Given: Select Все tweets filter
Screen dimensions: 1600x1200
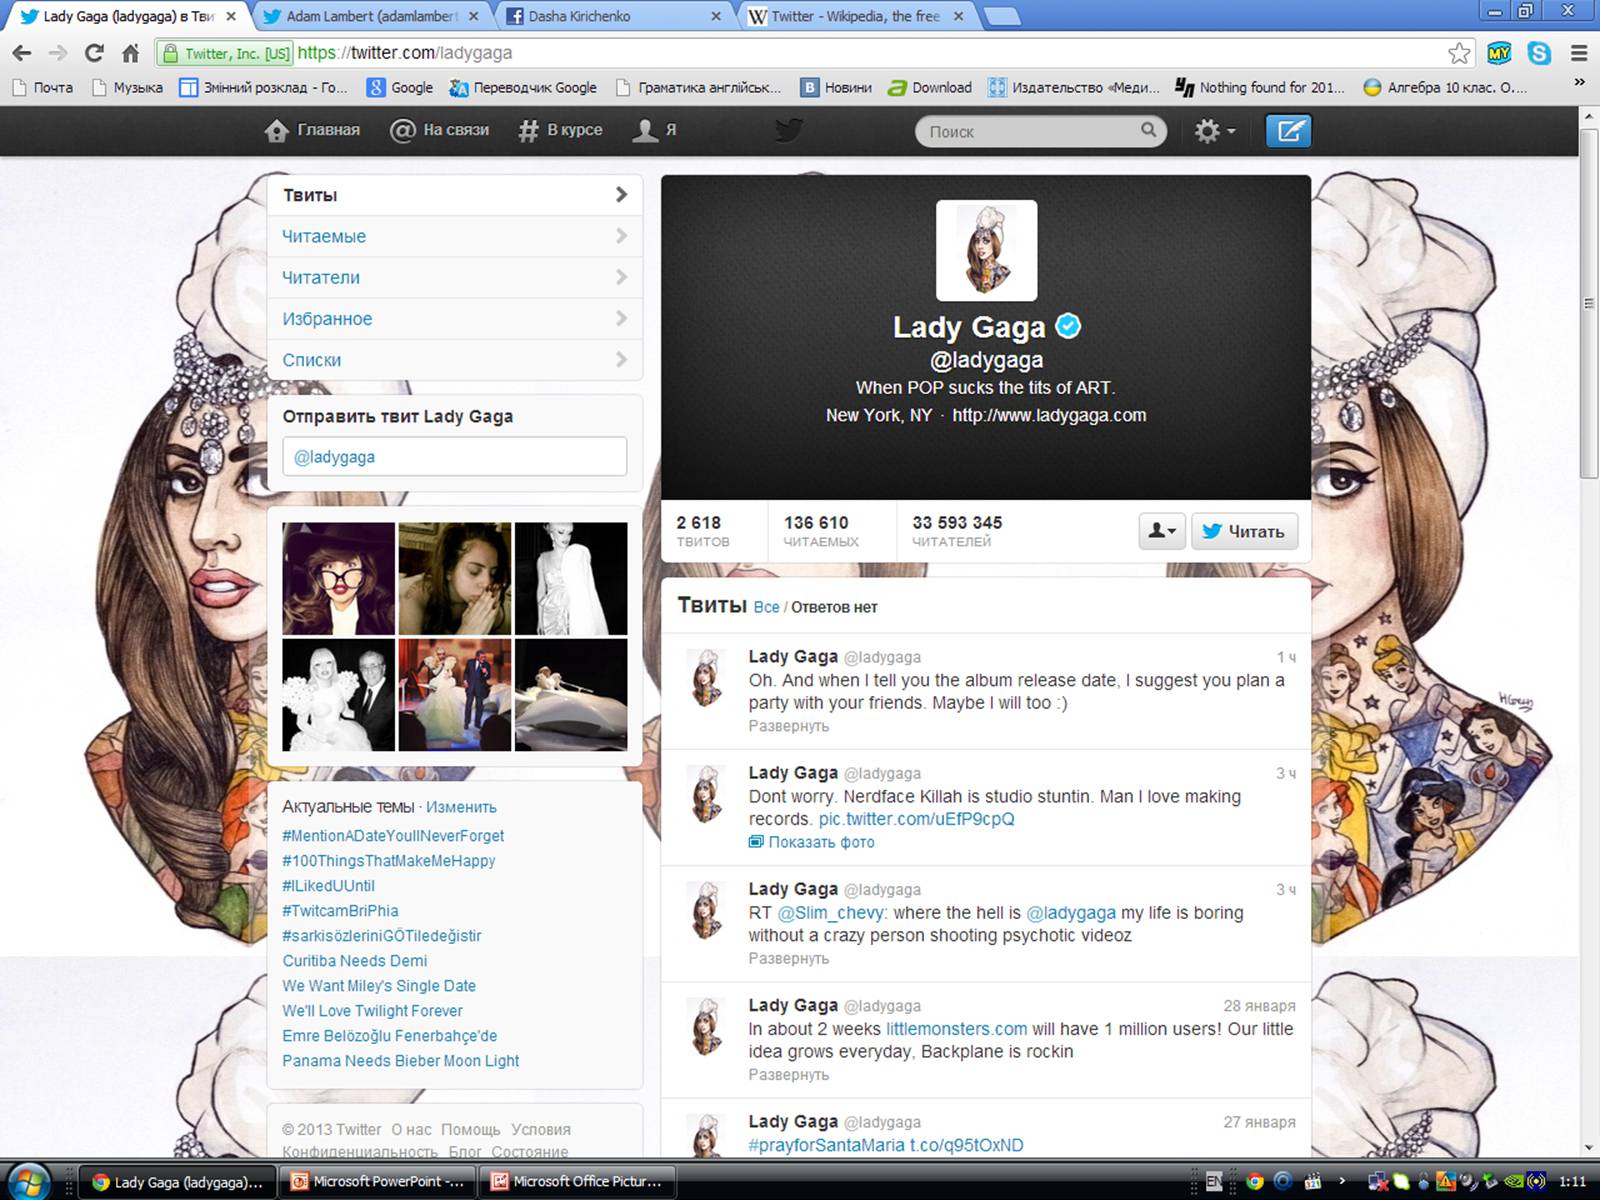Looking at the screenshot, I should coord(766,607).
